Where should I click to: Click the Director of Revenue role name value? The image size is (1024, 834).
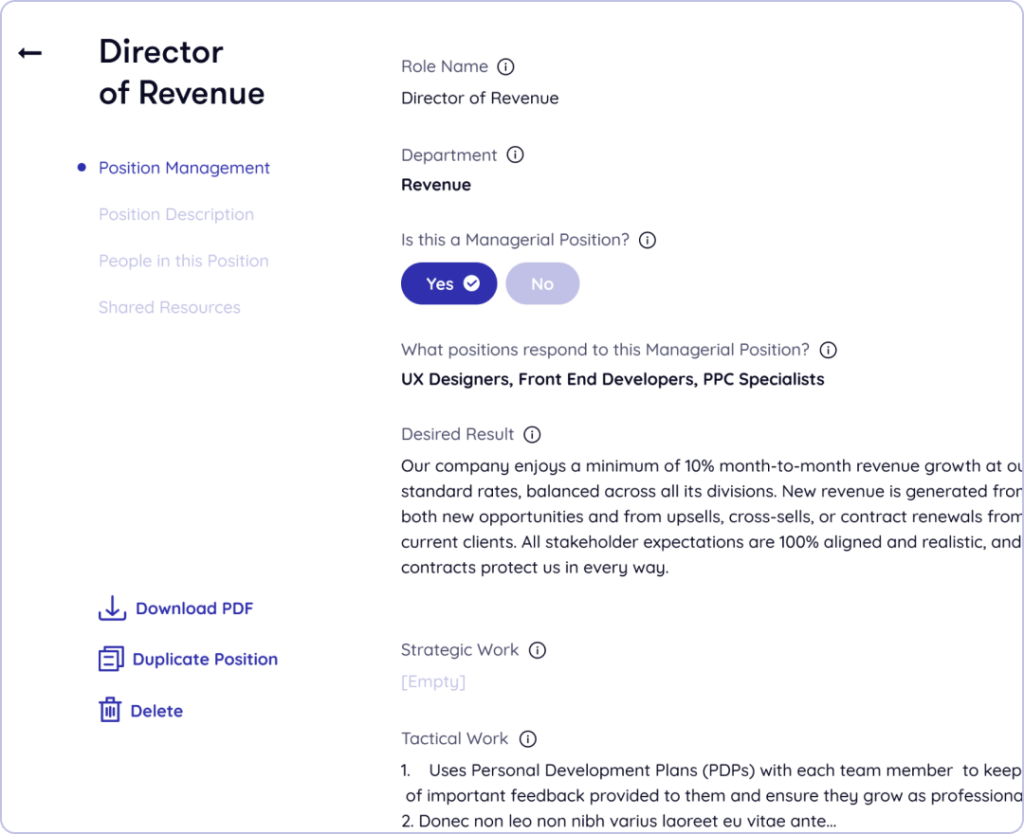(x=480, y=98)
